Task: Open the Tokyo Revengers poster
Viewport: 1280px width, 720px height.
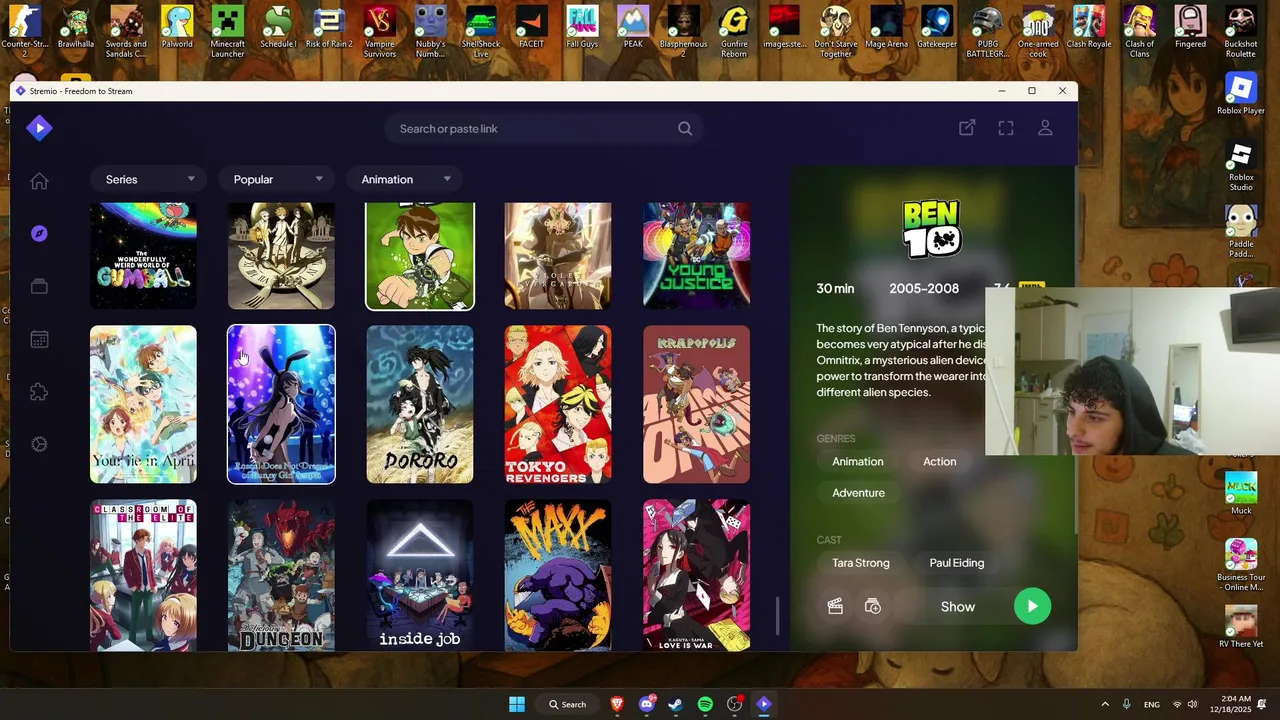Action: 558,404
